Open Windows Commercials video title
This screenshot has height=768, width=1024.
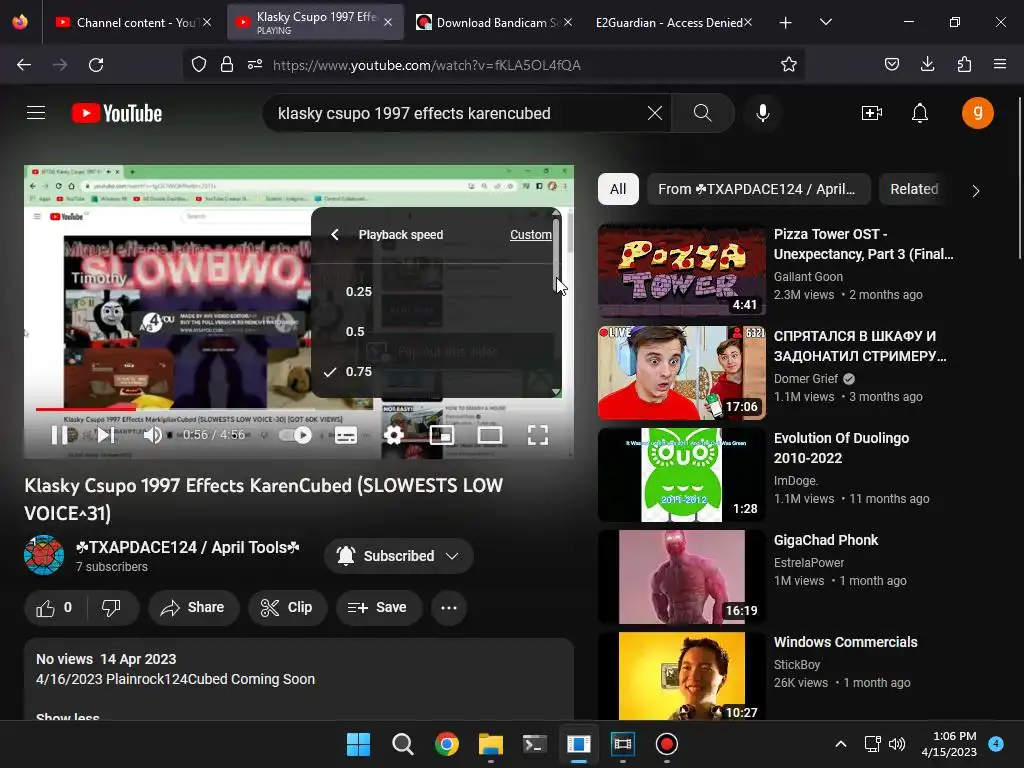point(846,642)
